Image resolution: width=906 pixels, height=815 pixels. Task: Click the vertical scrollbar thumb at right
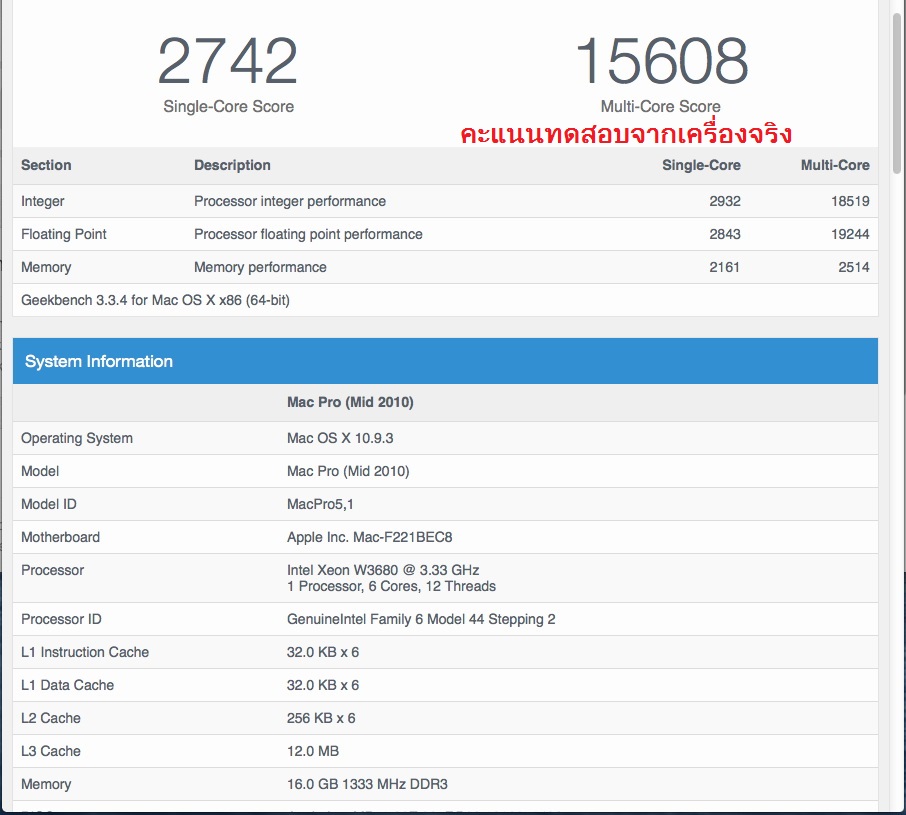(897, 92)
